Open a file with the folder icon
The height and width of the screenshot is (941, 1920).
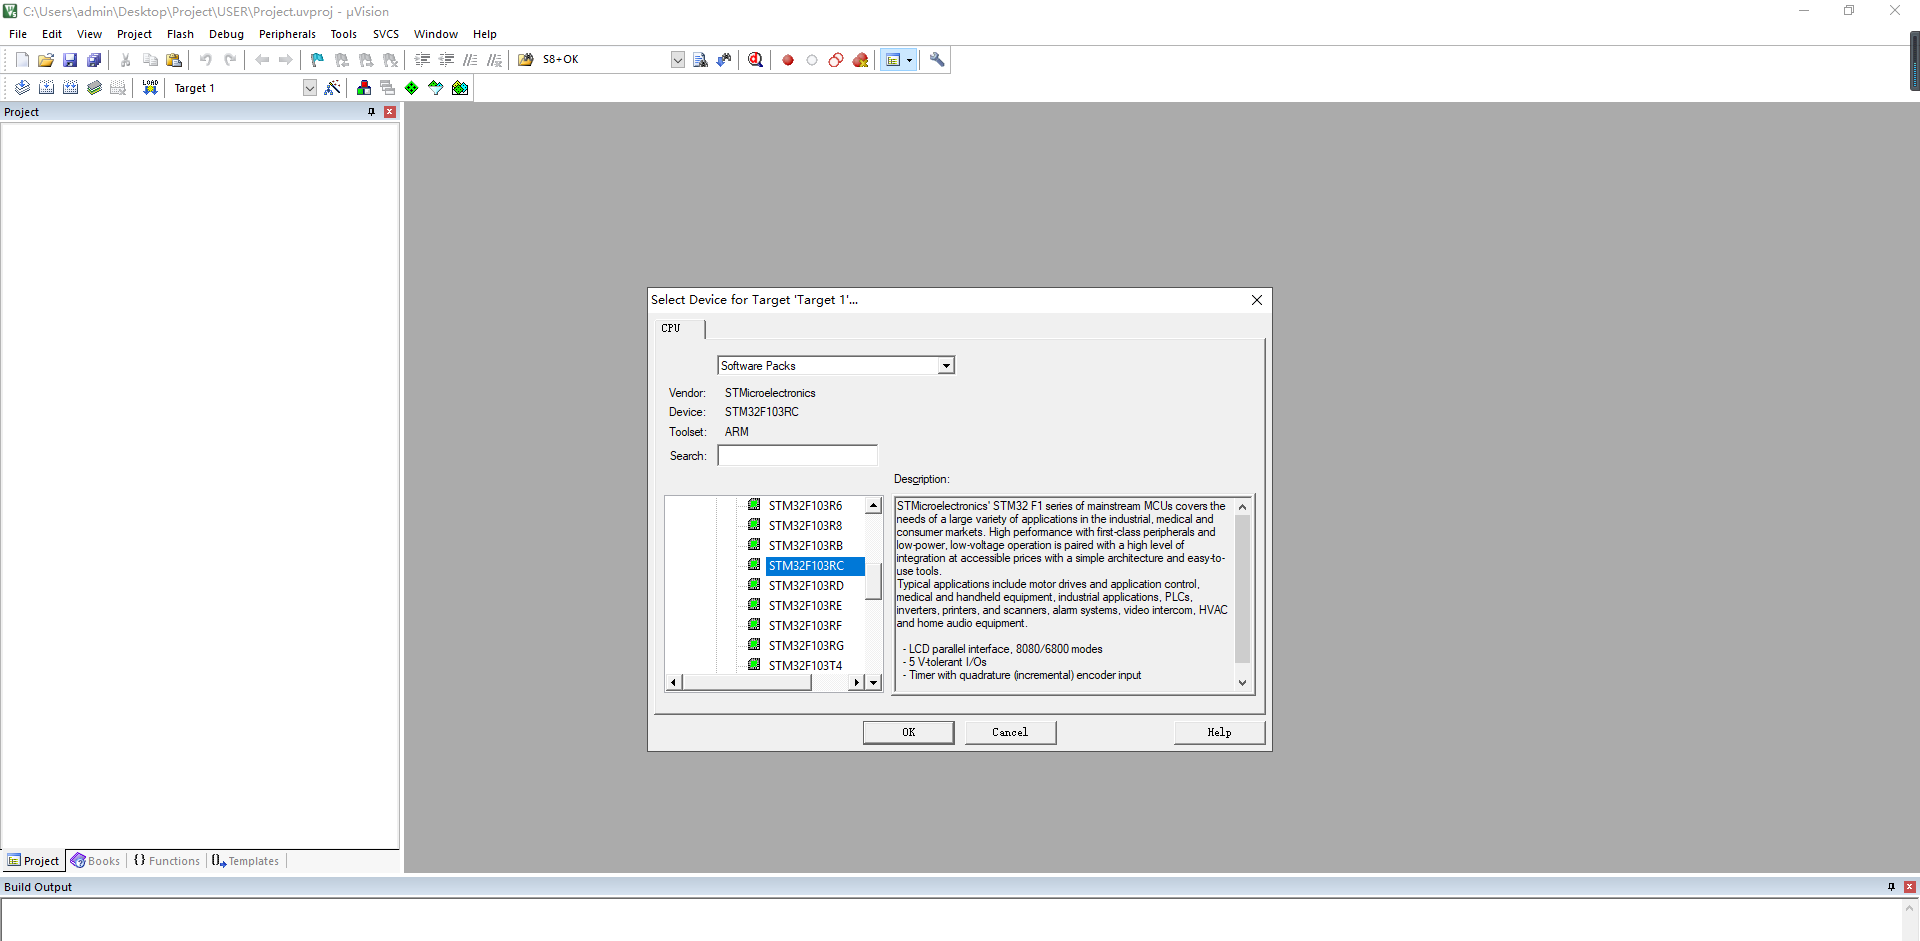(x=46, y=60)
